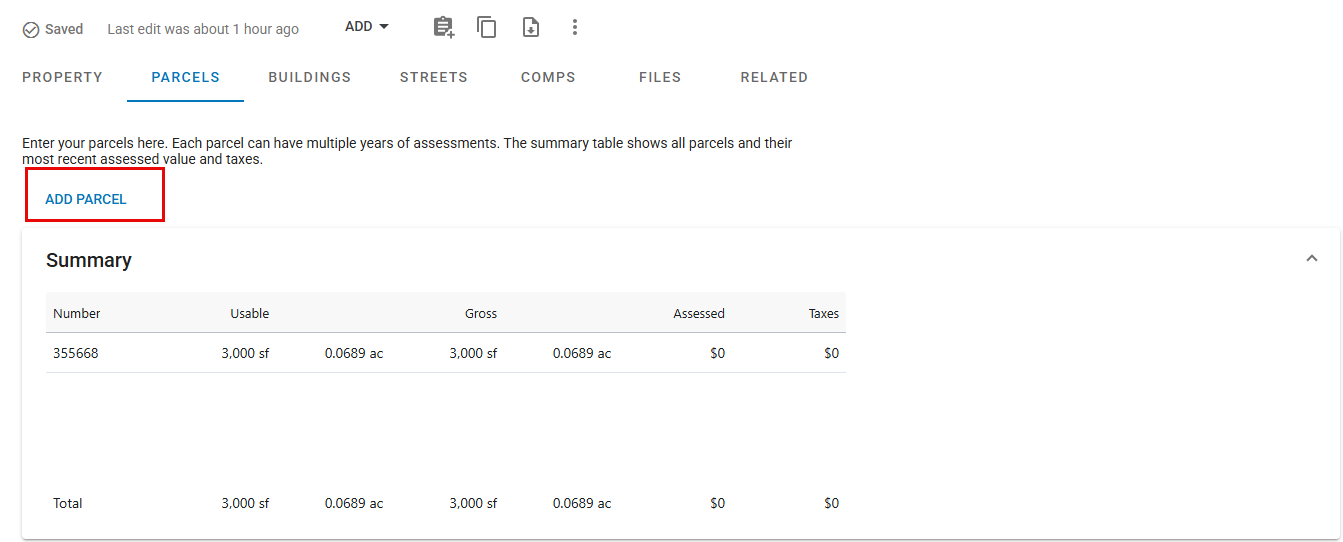Open the three-dot more options menu
This screenshot has height=542, width=1343.
click(x=575, y=27)
